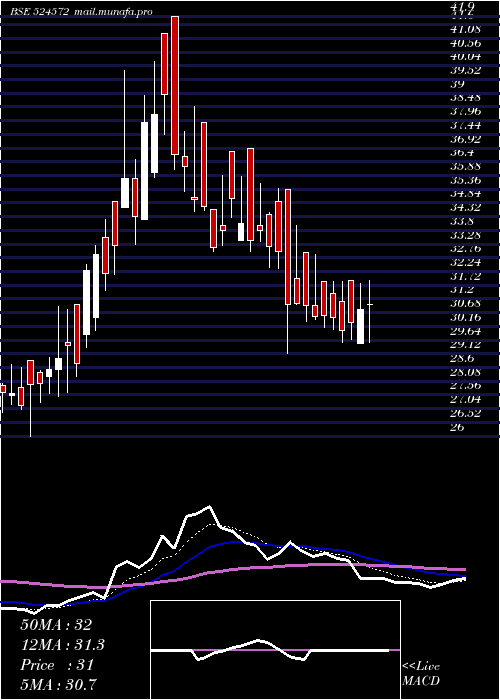
Task: Select the 26 price axis label
Action: pos(458,427)
